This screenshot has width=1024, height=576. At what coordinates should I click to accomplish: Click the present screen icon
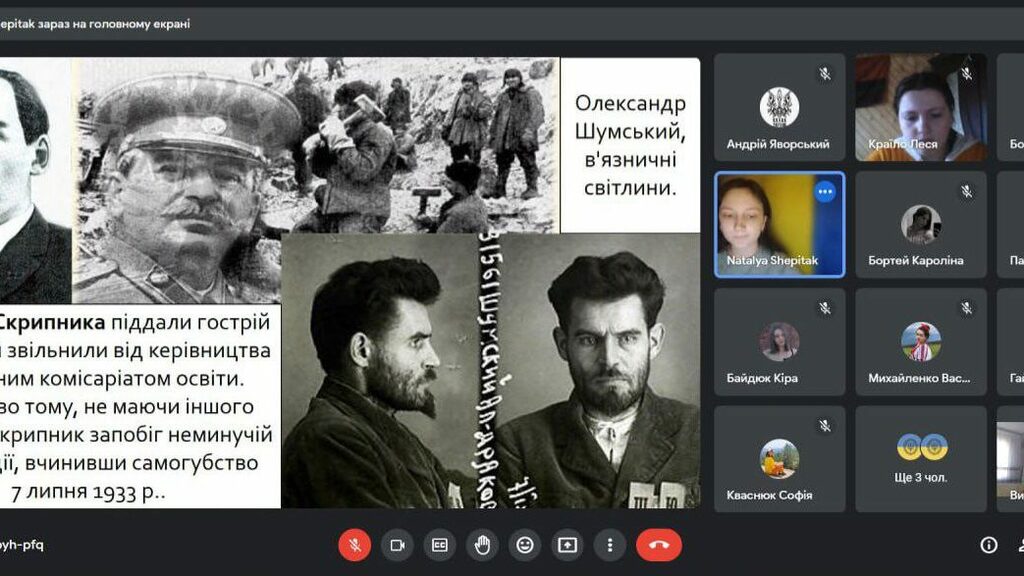[x=567, y=545]
